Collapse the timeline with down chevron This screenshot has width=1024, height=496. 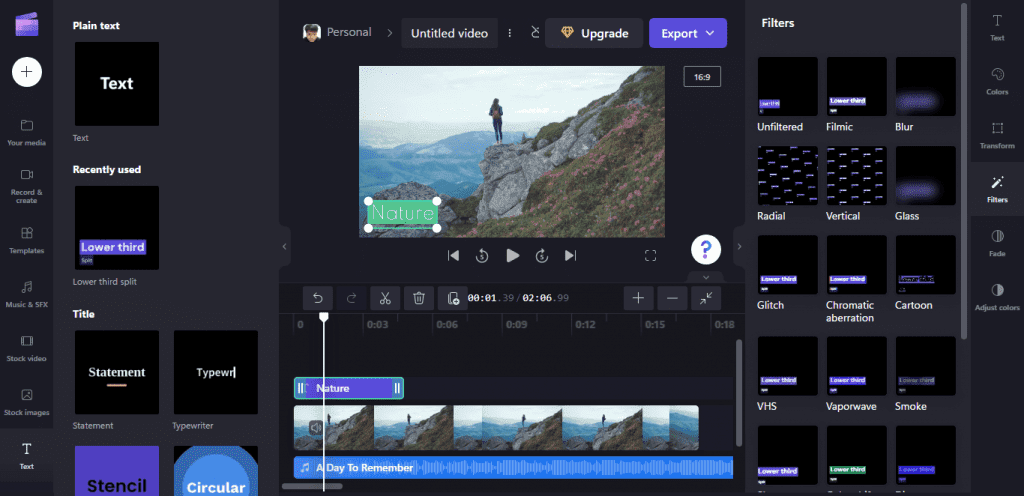(x=706, y=277)
